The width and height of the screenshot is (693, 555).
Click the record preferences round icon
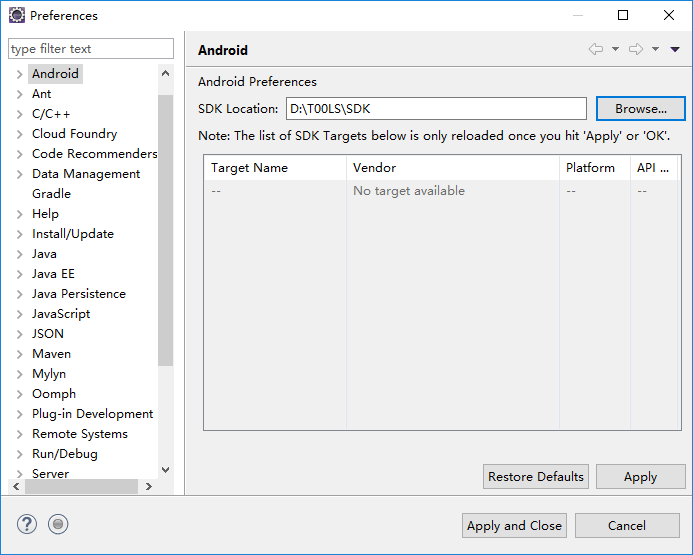pyautogui.click(x=58, y=525)
